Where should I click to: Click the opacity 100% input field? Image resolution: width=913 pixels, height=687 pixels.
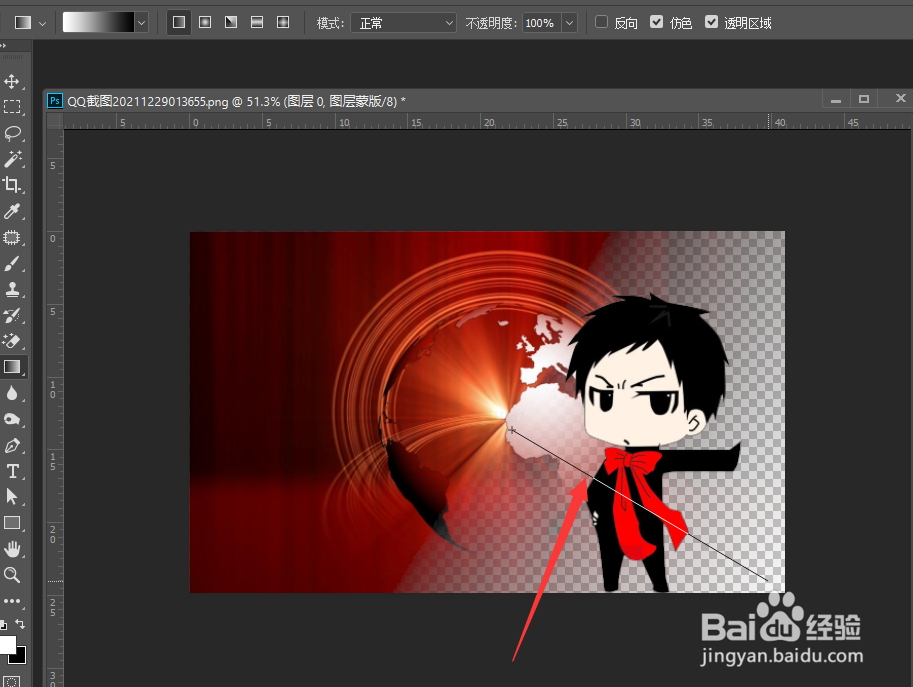[542, 23]
